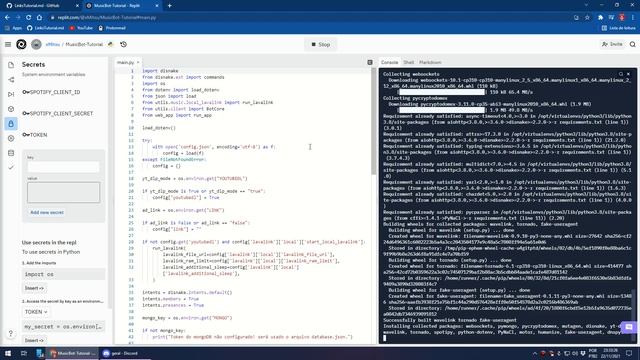Open the Windows Start menu
This screenshot has width=640, height=360.
[x=8, y=353]
